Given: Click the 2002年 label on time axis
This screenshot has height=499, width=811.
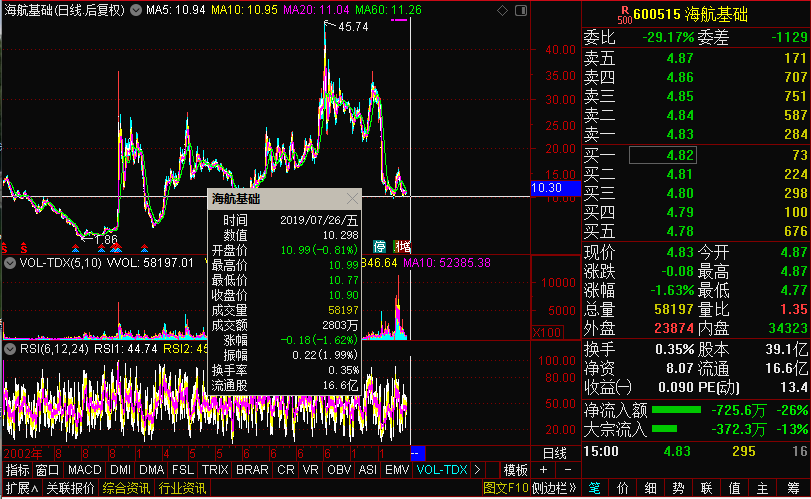Looking at the screenshot, I should (x=23, y=454).
